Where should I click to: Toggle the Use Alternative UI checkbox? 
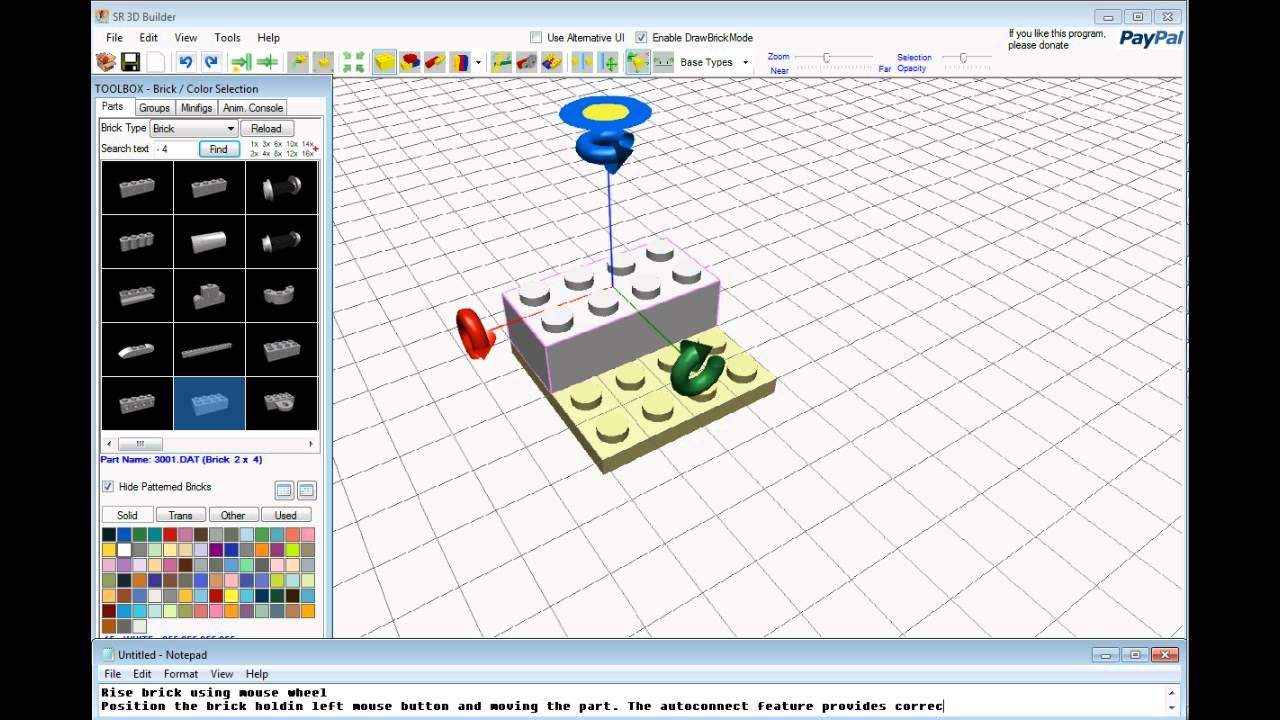click(536, 37)
